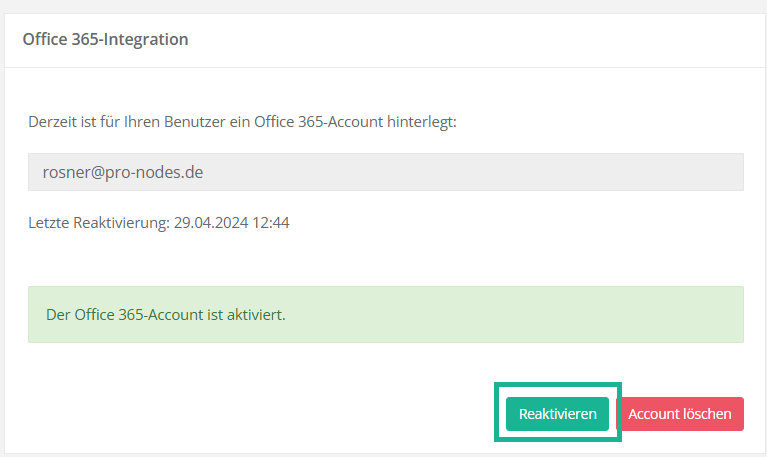
Task: Select the green Reaktivieren action
Action: (557, 414)
